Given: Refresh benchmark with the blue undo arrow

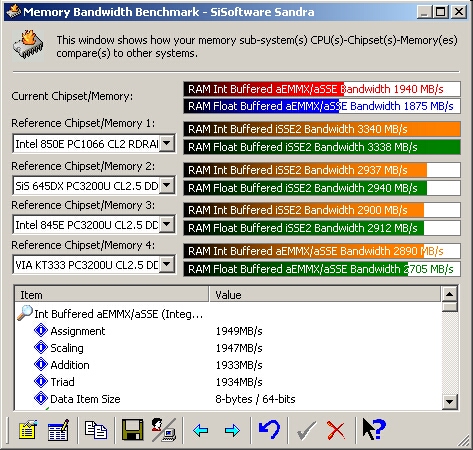Looking at the screenshot, I should [269, 430].
